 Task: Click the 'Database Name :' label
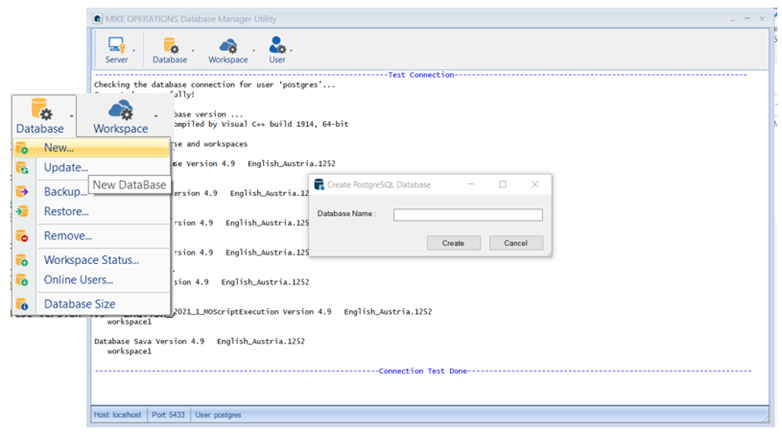pos(346,214)
